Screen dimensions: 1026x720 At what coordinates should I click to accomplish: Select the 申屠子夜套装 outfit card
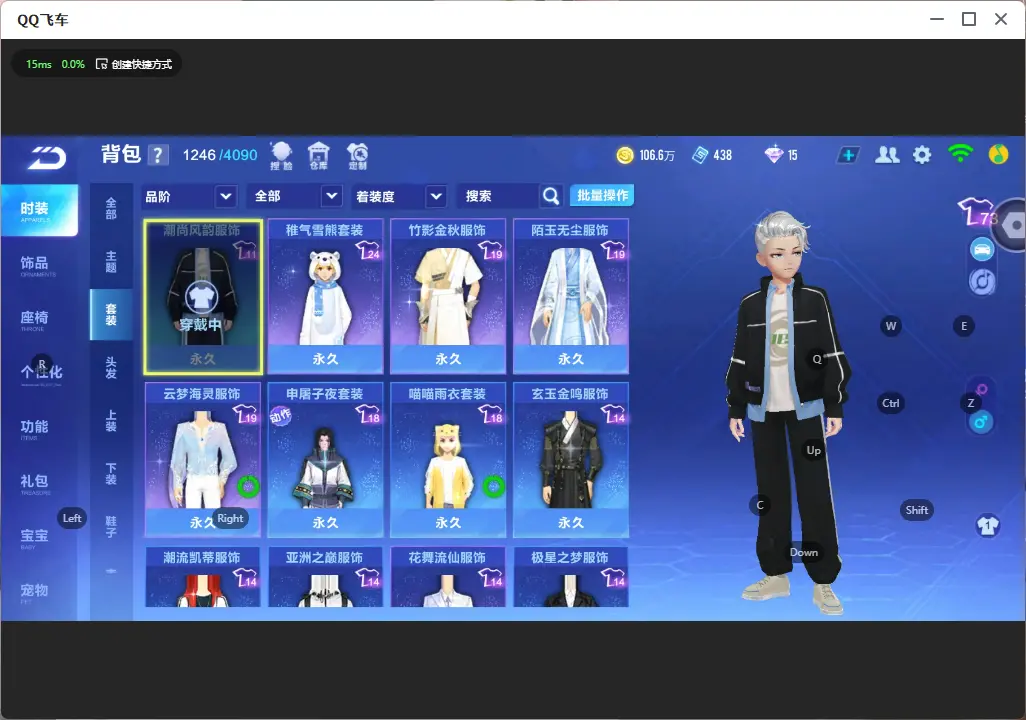click(x=325, y=460)
